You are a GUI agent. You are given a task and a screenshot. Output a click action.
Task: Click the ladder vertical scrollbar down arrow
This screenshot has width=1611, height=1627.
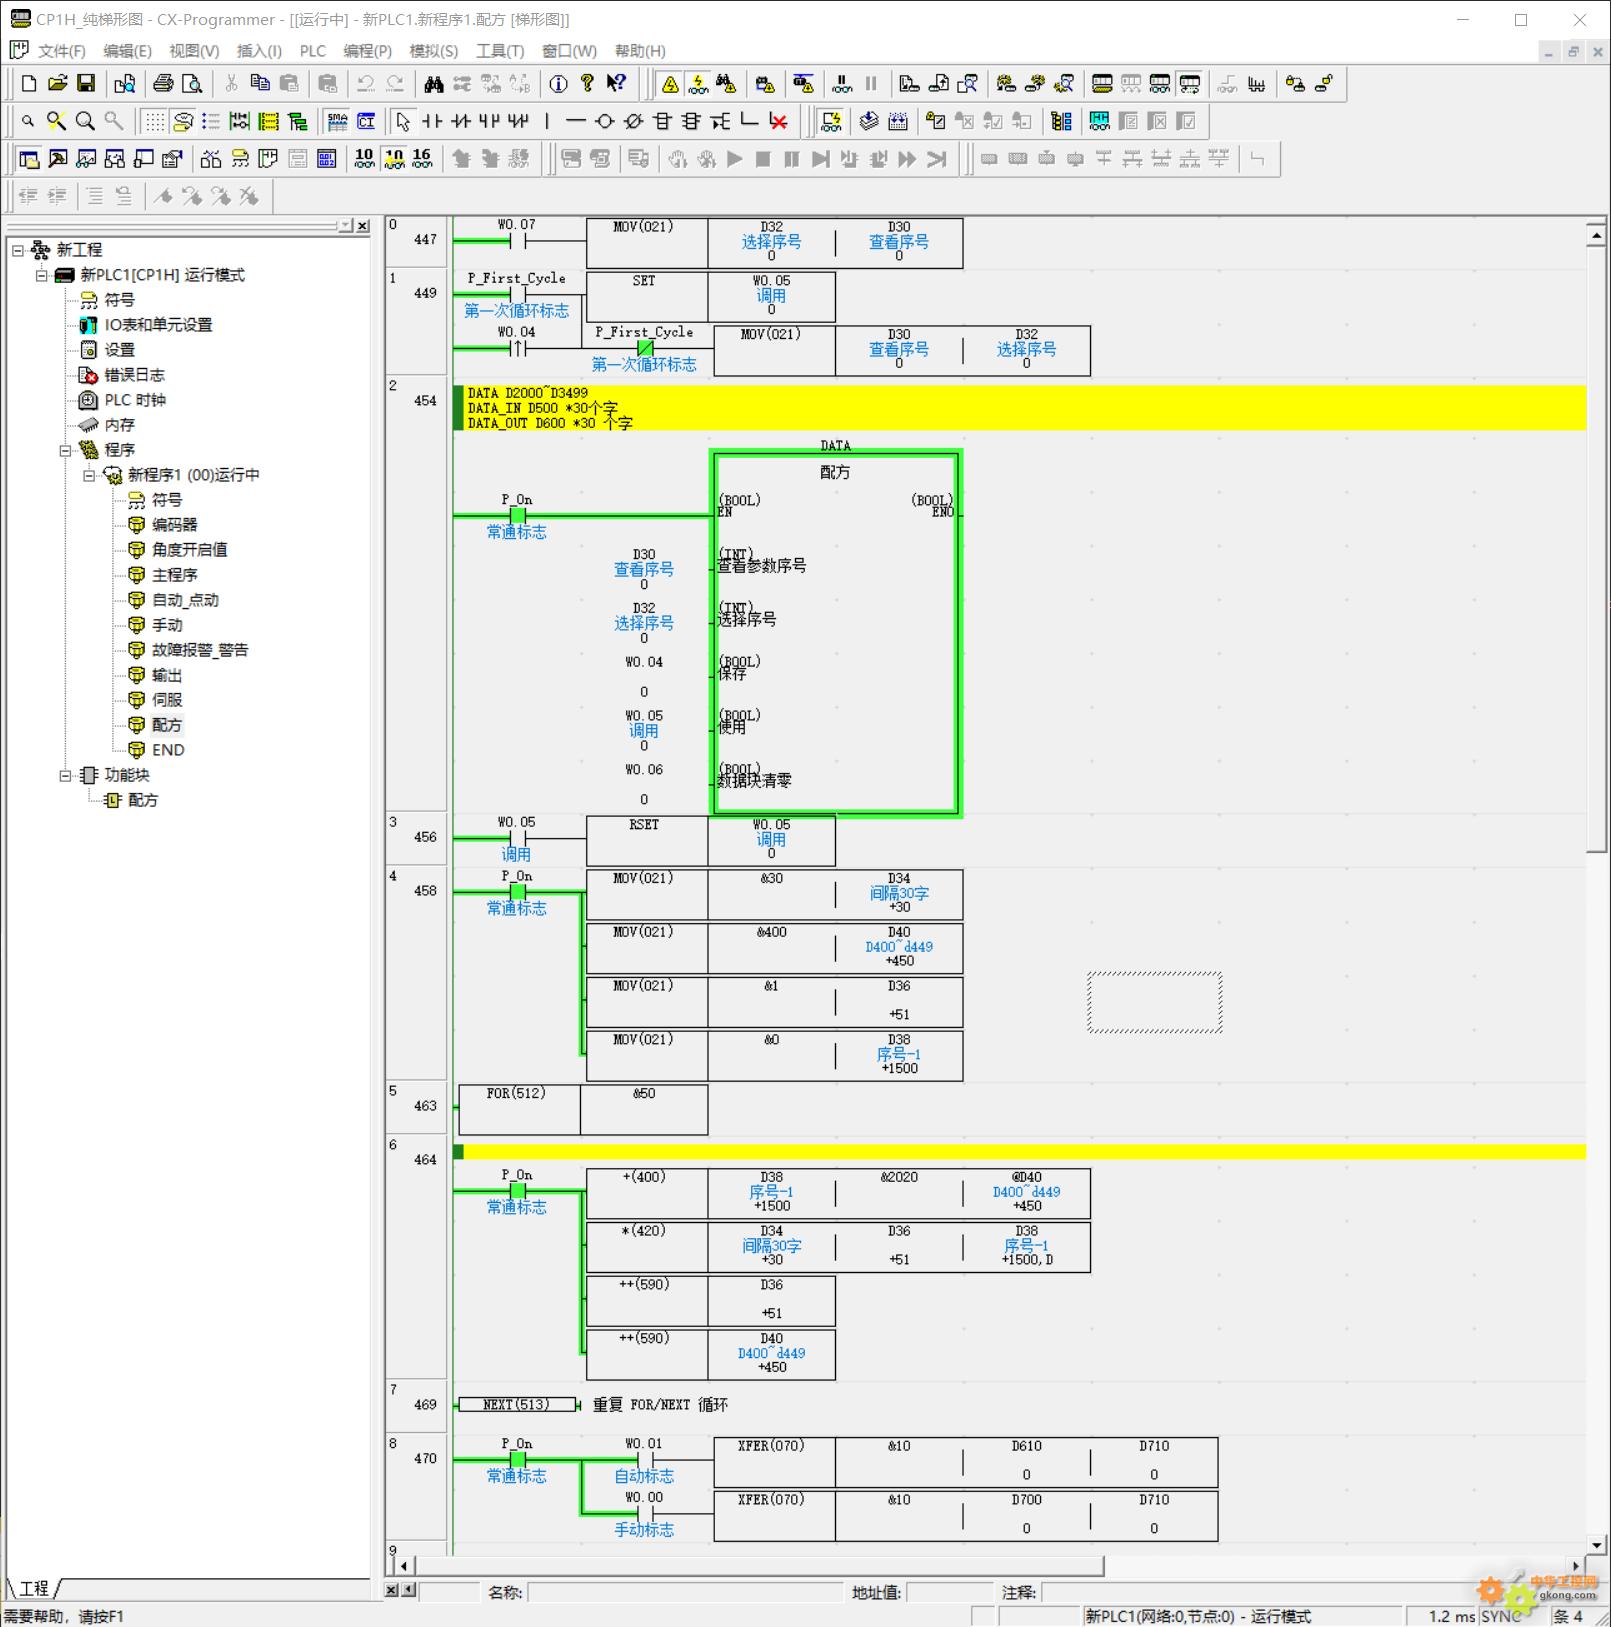pos(1596,1545)
